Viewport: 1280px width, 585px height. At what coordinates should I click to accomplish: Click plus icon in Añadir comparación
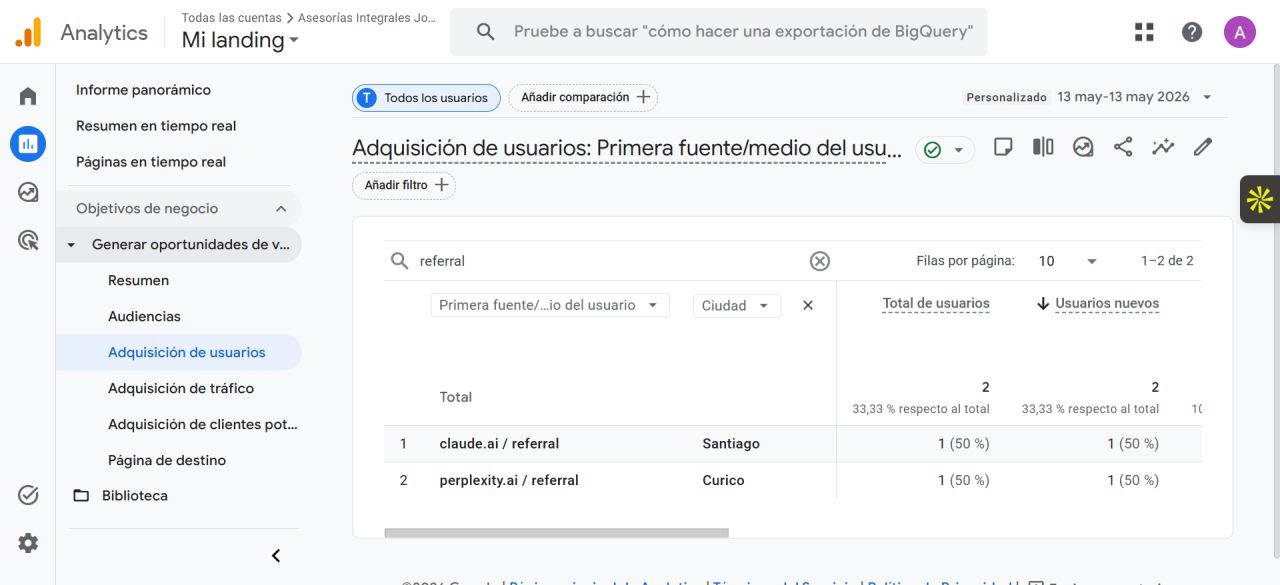(643, 97)
